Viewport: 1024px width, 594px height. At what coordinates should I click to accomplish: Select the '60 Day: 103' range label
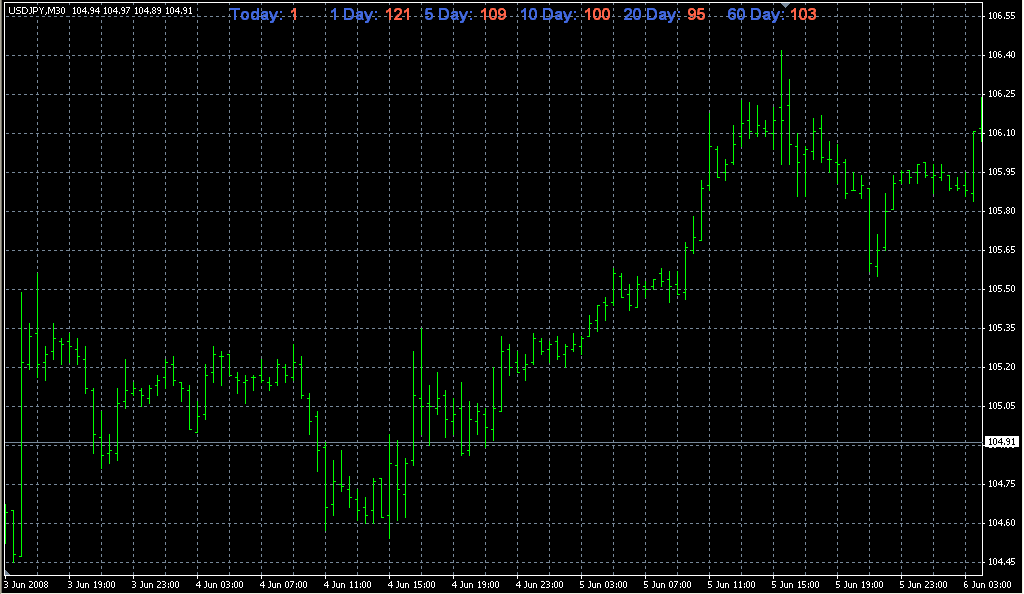click(x=772, y=14)
